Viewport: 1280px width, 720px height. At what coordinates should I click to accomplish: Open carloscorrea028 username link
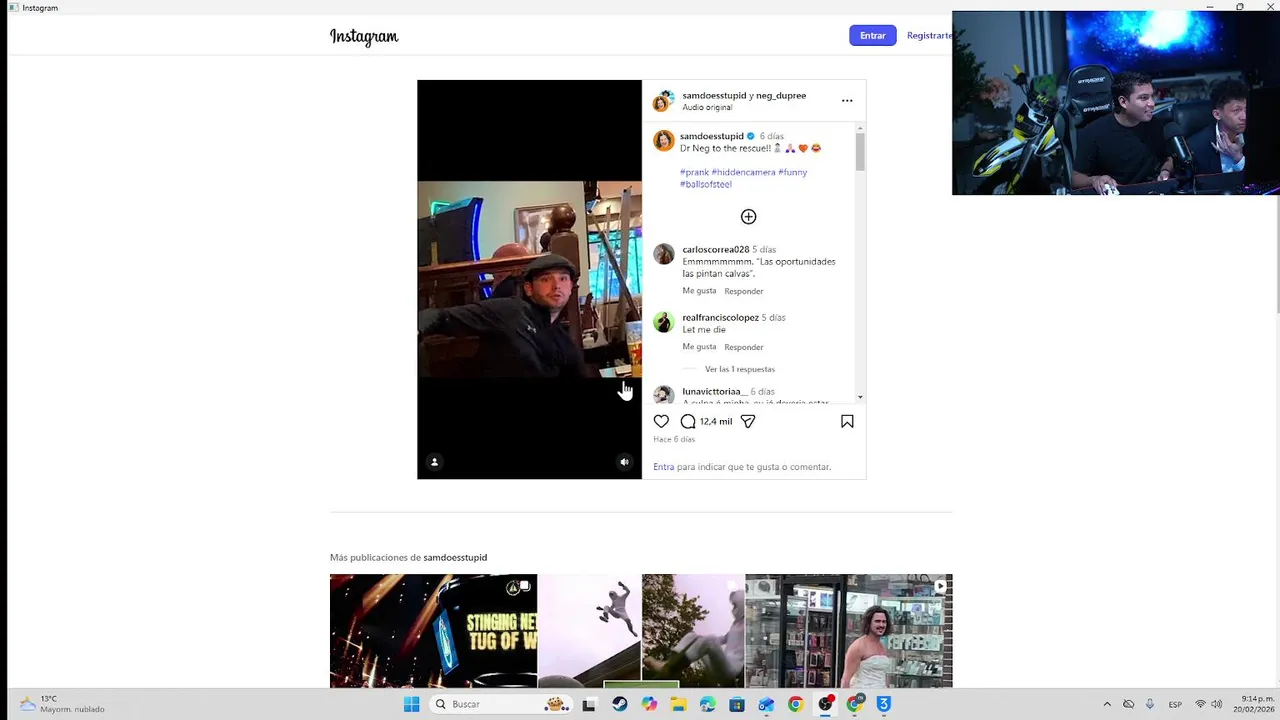(715, 249)
